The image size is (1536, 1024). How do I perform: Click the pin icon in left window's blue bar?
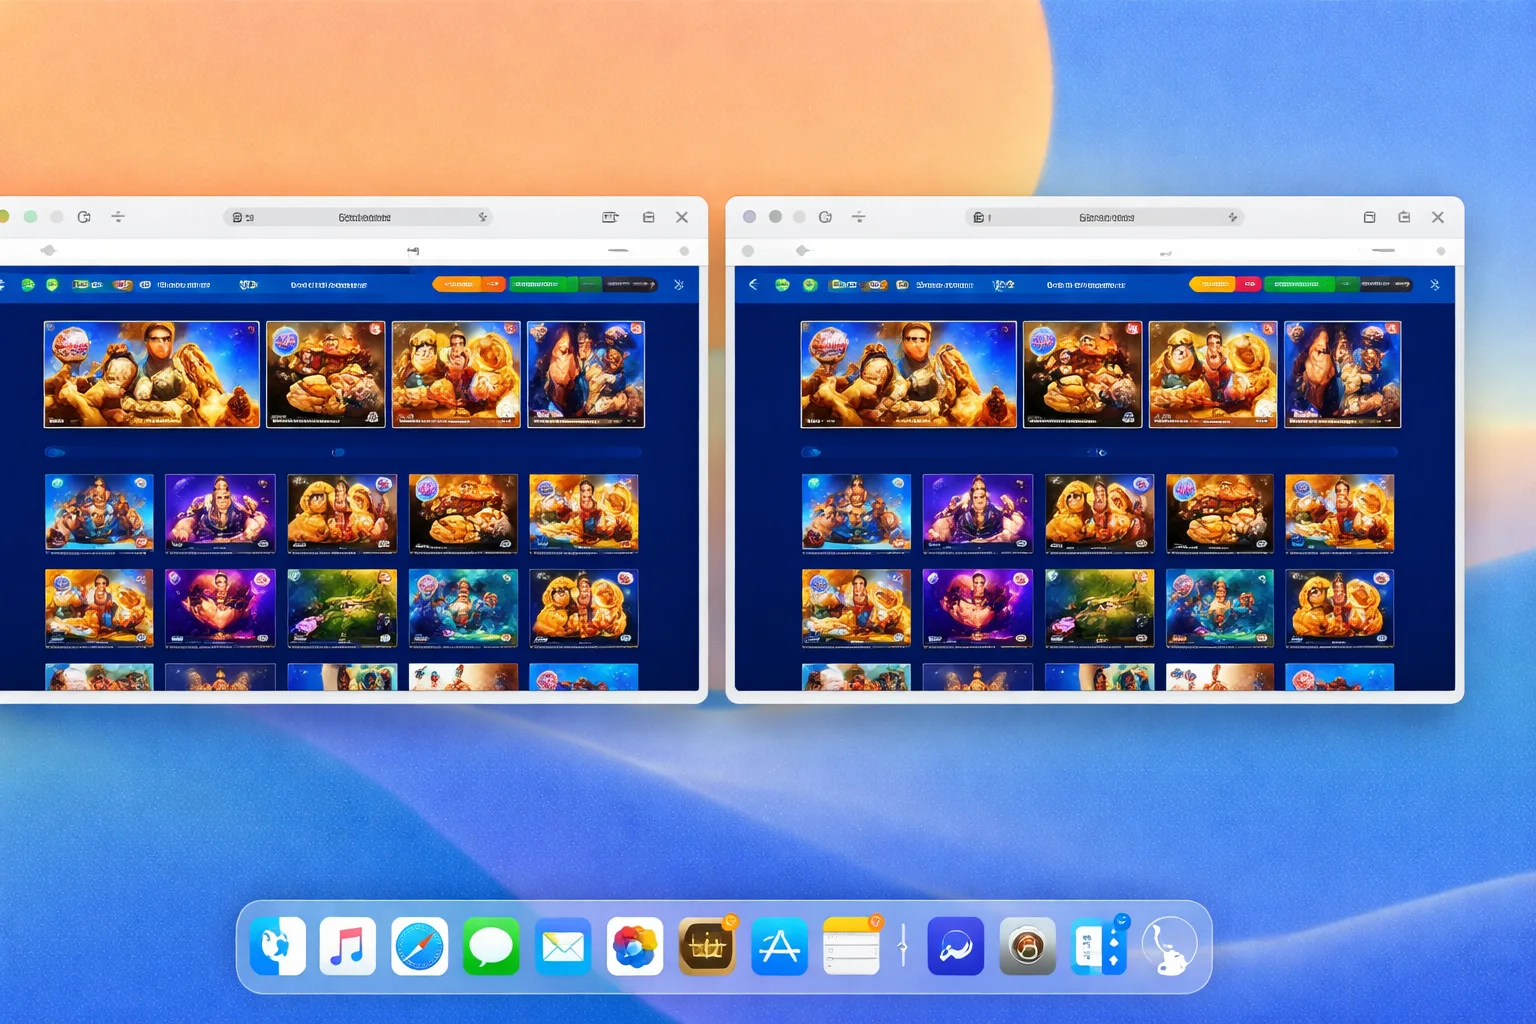pos(679,285)
